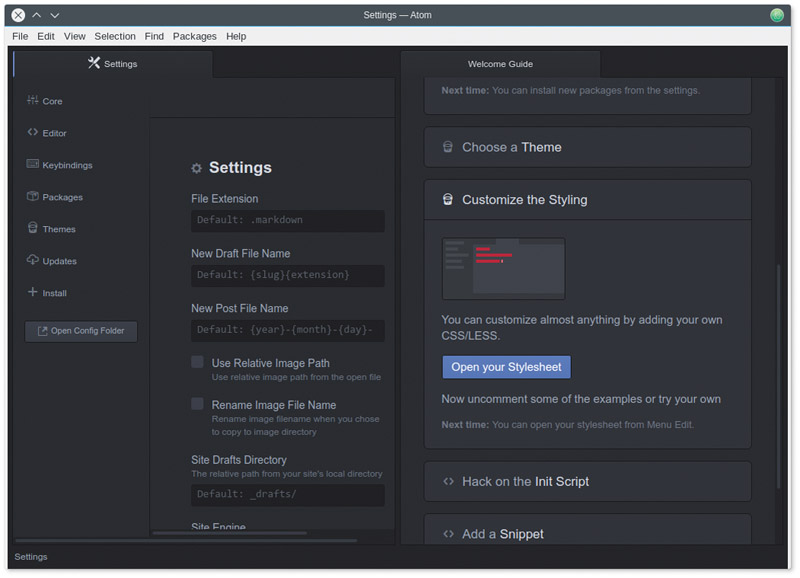The image size is (800, 578).
Task: Close the Atom window
Action: click(x=18, y=15)
